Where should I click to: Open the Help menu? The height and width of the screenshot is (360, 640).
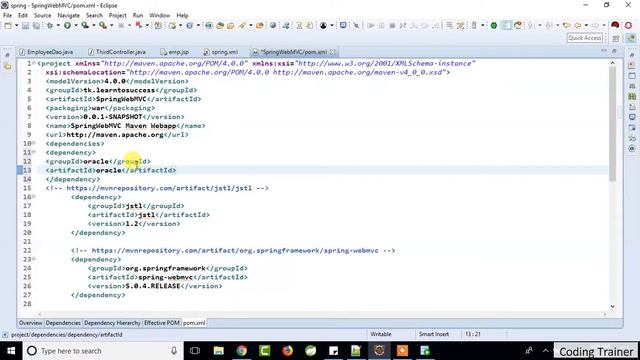[x=182, y=15]
